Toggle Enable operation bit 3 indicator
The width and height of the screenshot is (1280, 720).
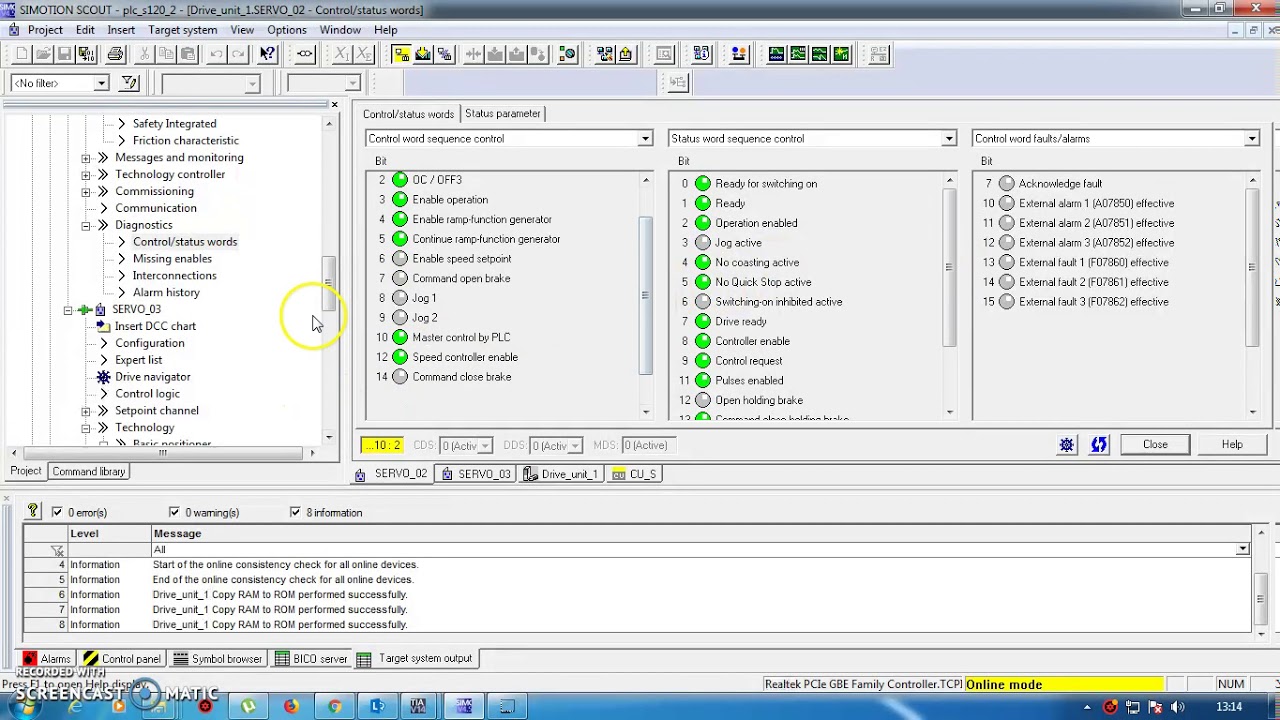[400, 200]
